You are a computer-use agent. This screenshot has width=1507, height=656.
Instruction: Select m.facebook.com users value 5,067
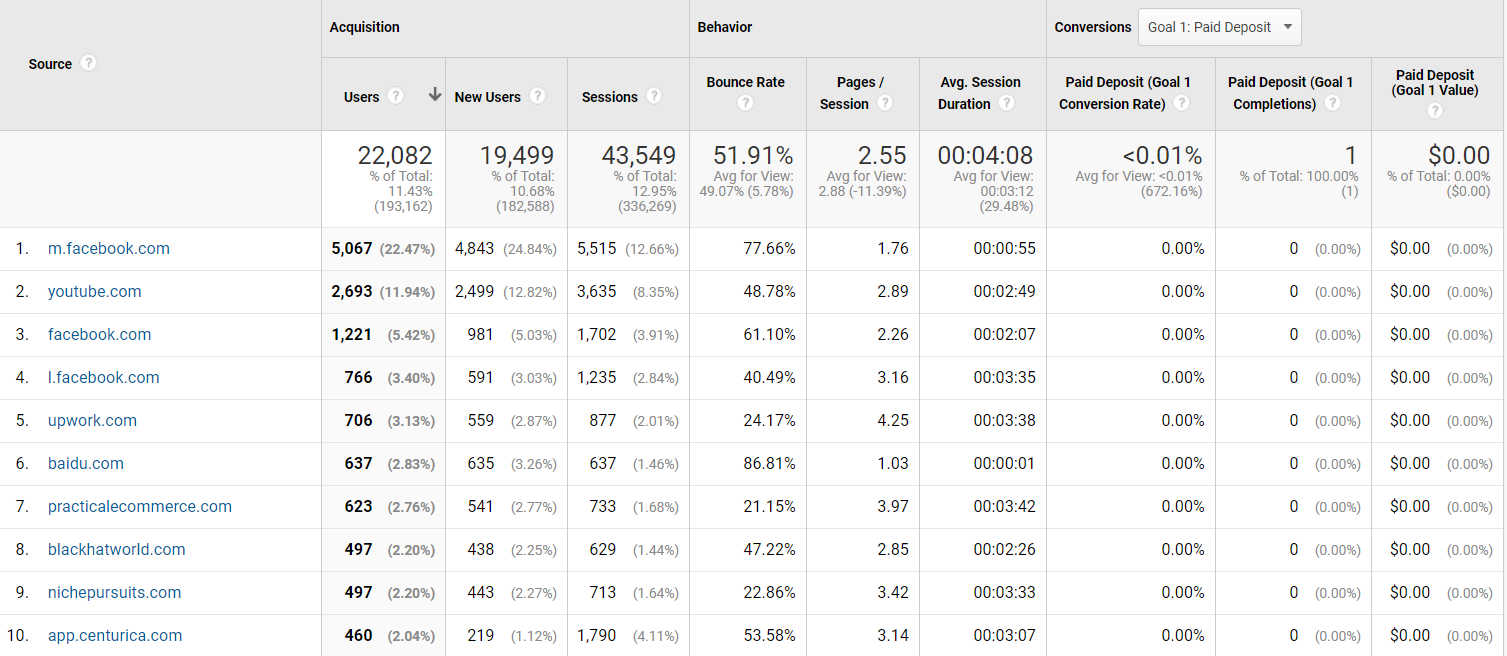click(x=352, y=249)
